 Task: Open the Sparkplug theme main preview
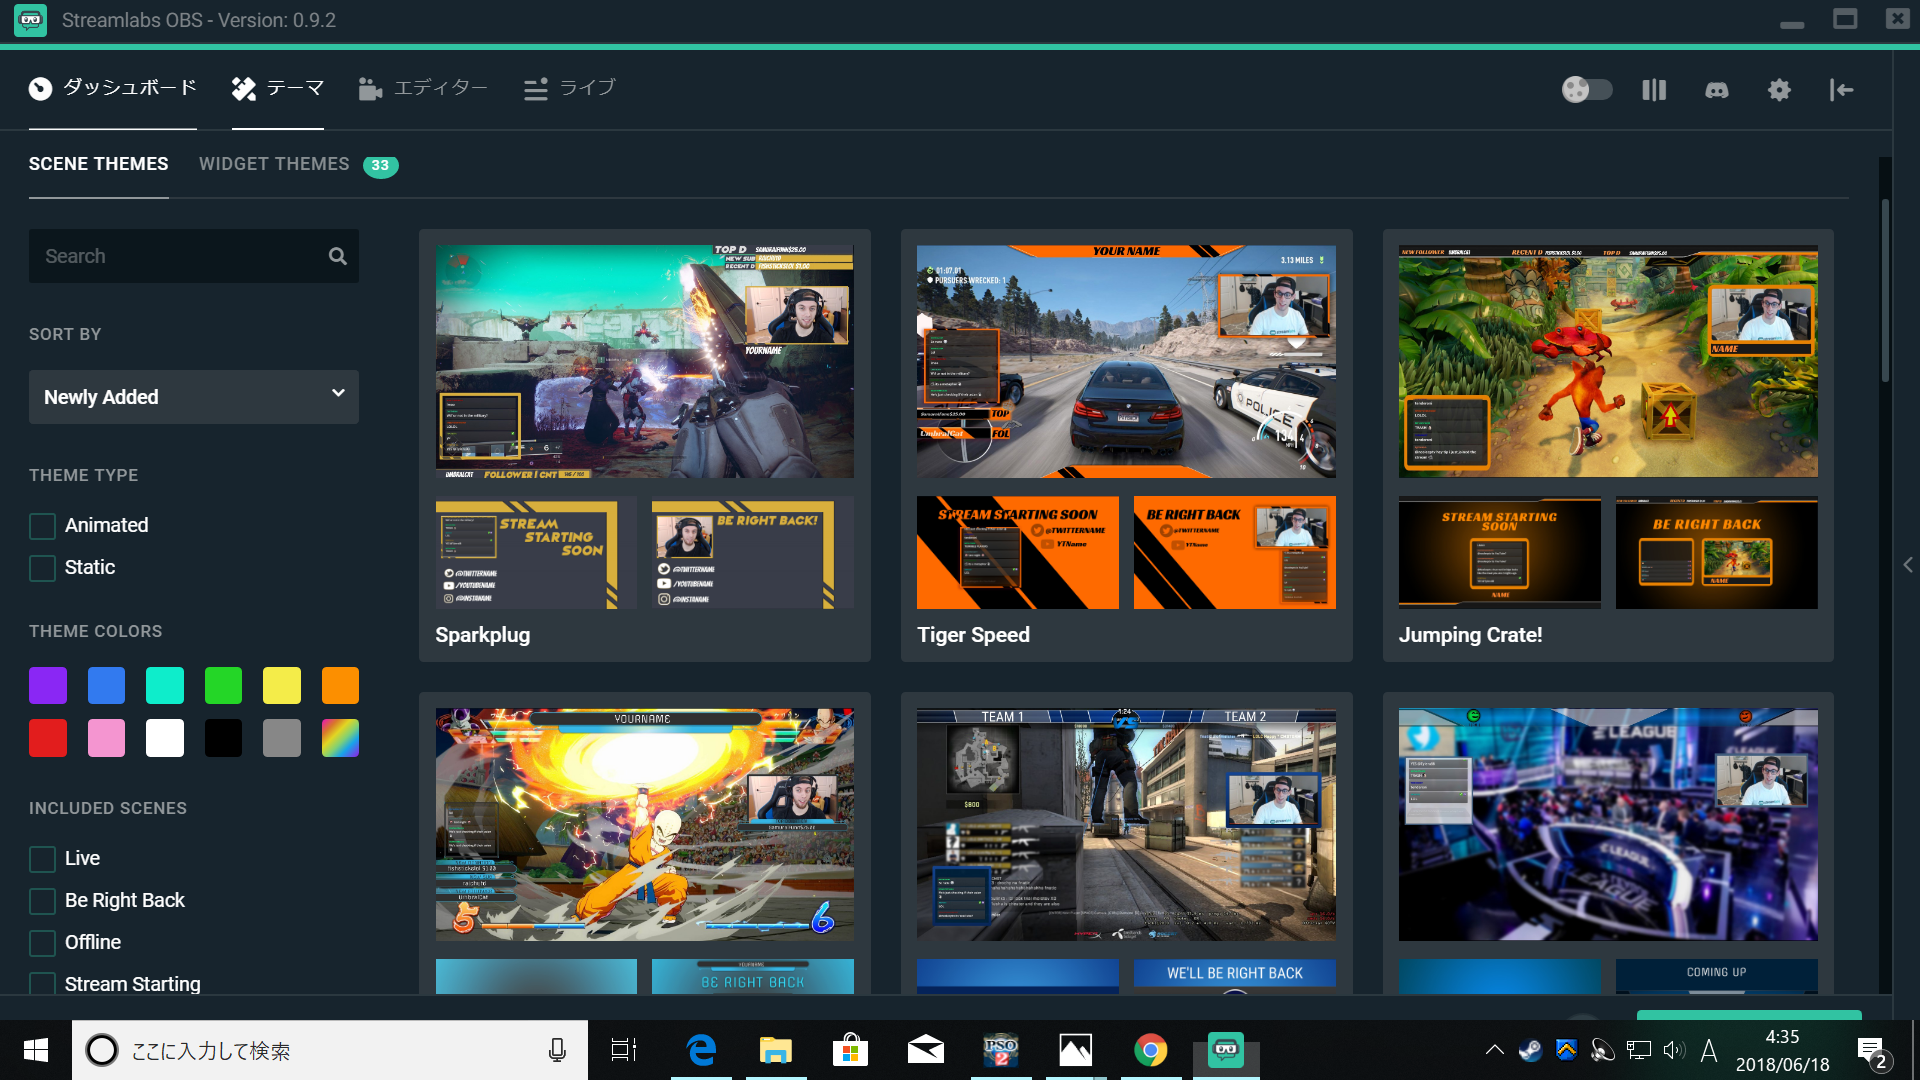[x=645, y=361]
